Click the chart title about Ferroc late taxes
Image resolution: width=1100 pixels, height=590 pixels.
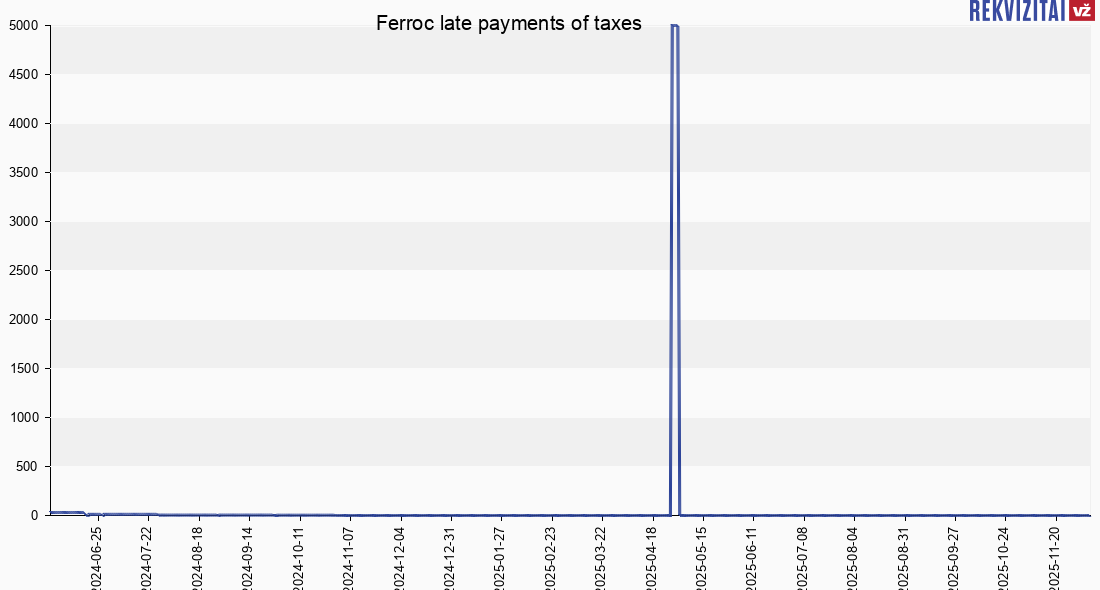point(508,23)
